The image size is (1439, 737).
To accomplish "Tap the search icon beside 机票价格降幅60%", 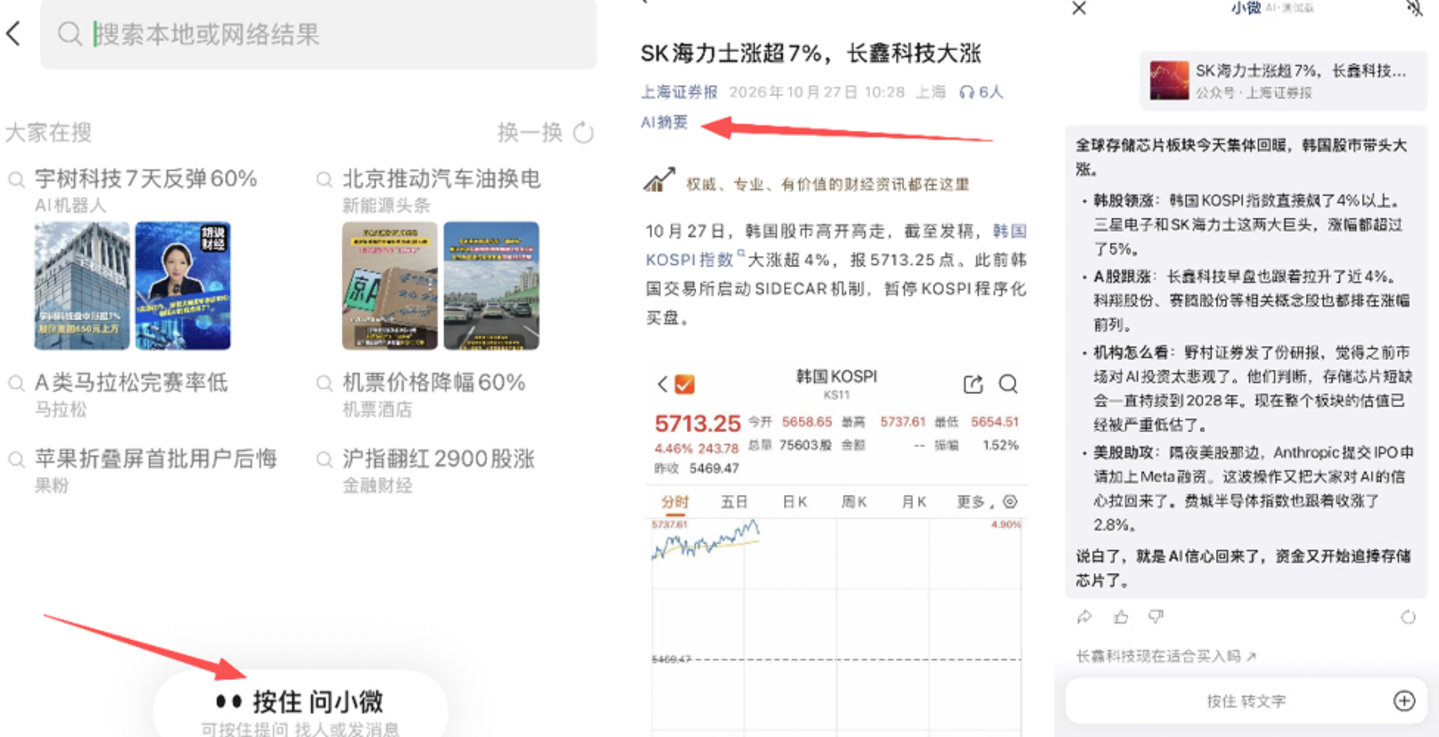I will 324,383.
